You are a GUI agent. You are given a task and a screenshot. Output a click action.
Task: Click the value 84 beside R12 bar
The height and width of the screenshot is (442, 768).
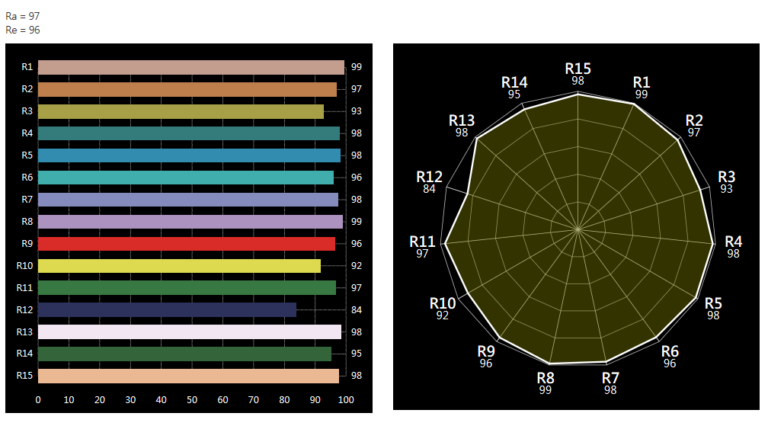tap(356, 310)
